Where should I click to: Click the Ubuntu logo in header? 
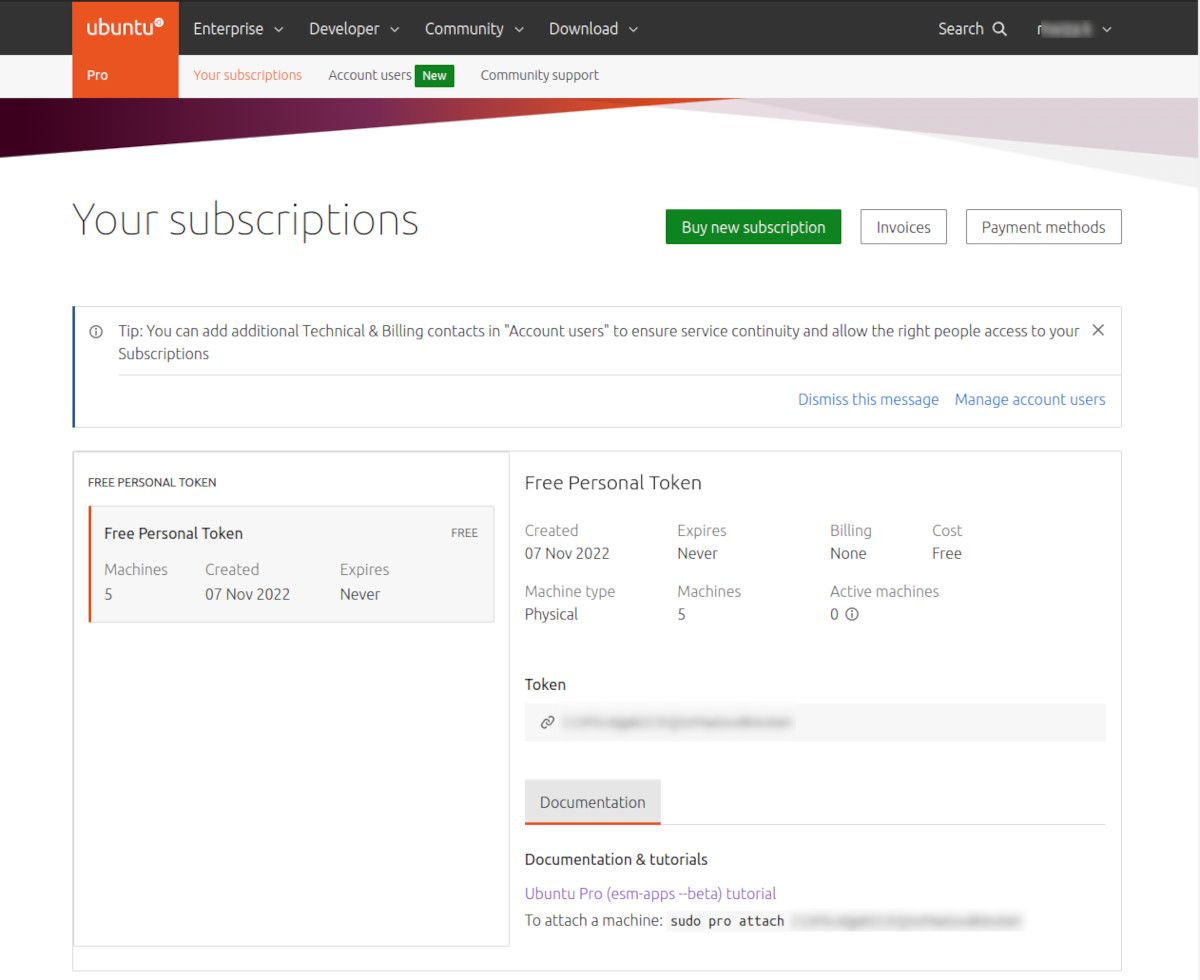tap(125, 28)
